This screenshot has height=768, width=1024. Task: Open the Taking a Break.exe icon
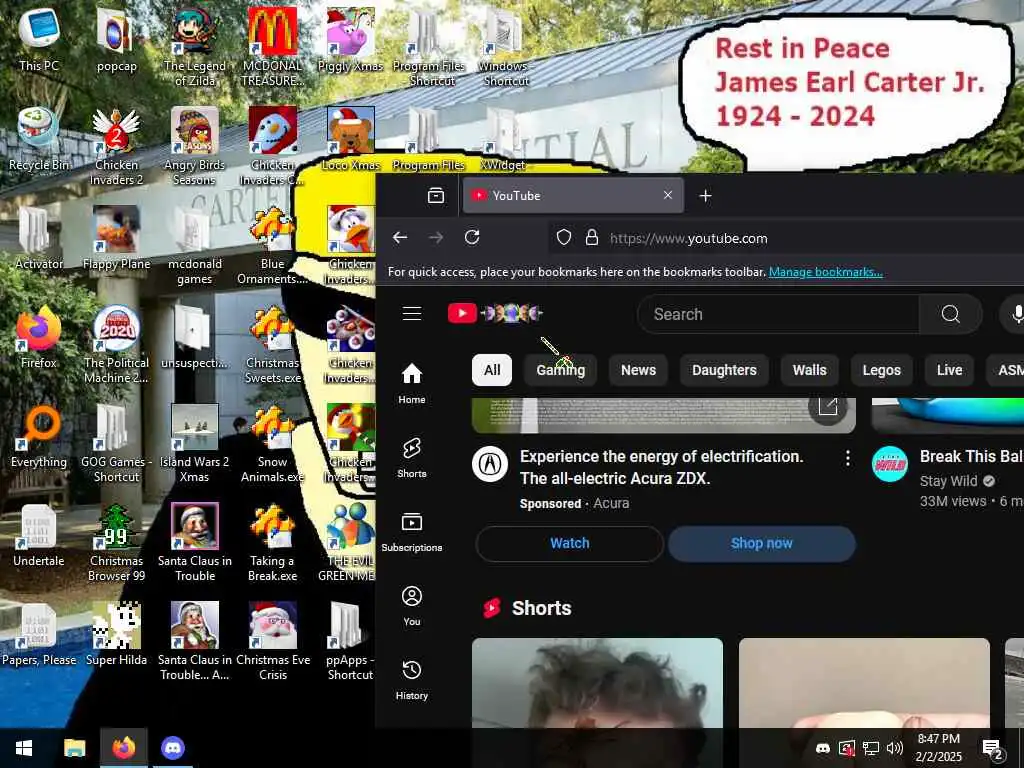(272, 543)
